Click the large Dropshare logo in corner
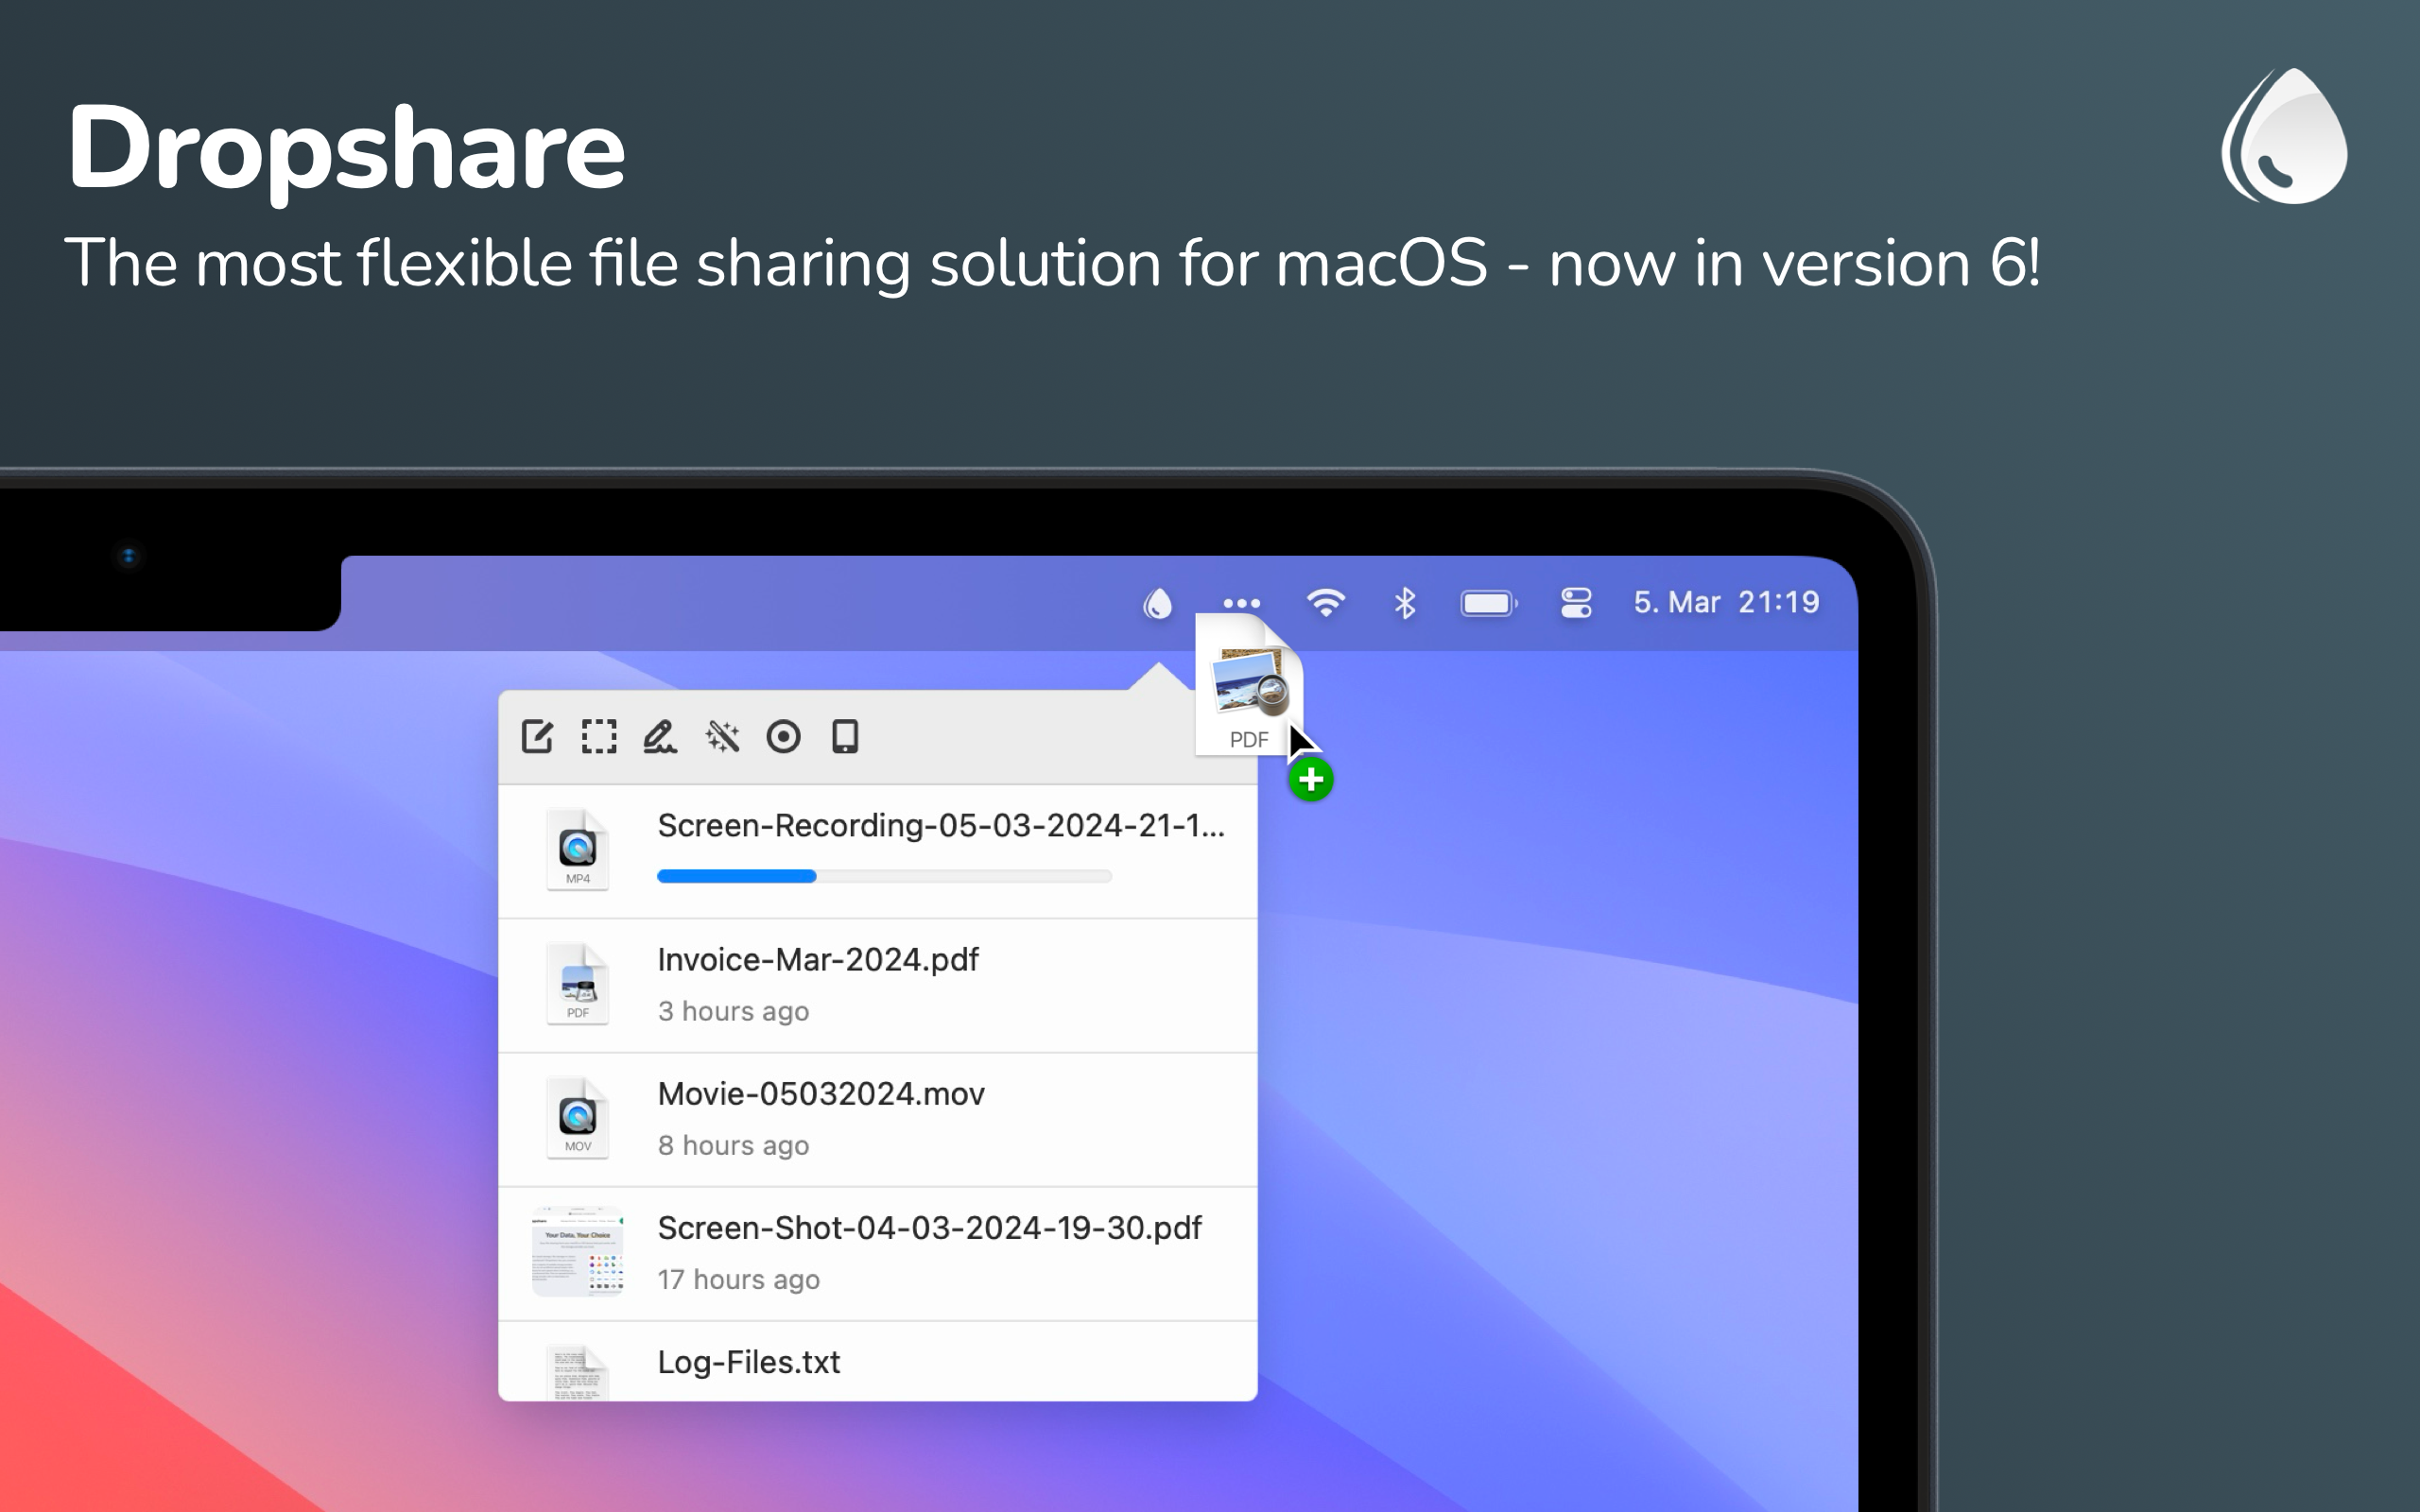The image size is (2420, 1512). (2284, 137)
